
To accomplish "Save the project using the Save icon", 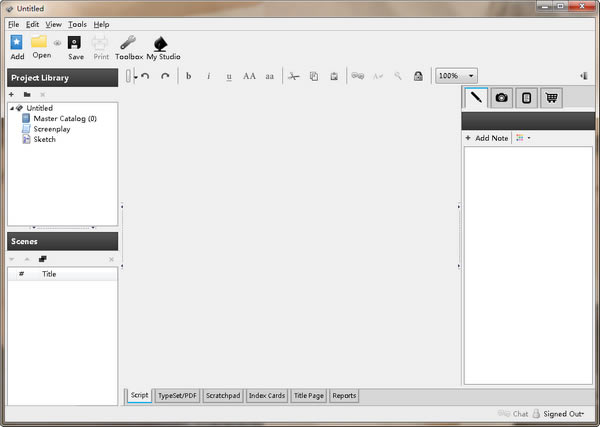I will pyautogui.click(x=75, y=46).
